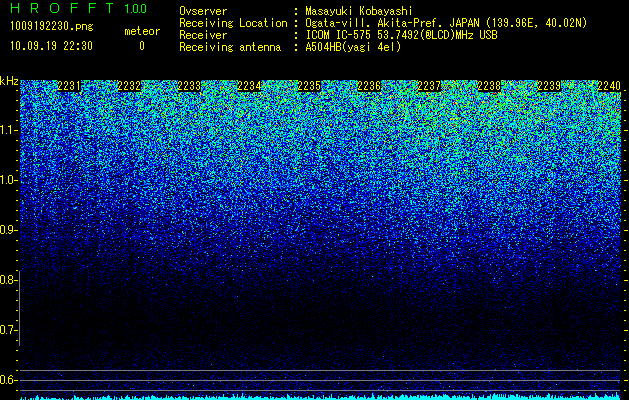Click the ICOM IC-575 receiver value
629x400 pixels.
(x=401, y=35)
